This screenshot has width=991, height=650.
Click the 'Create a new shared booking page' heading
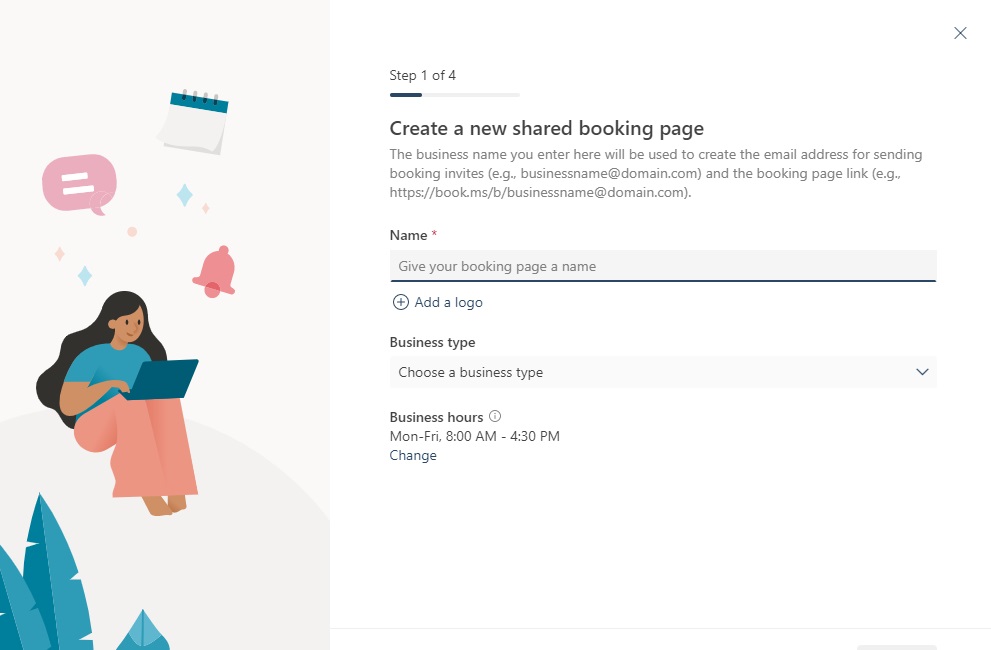point(547,128)
